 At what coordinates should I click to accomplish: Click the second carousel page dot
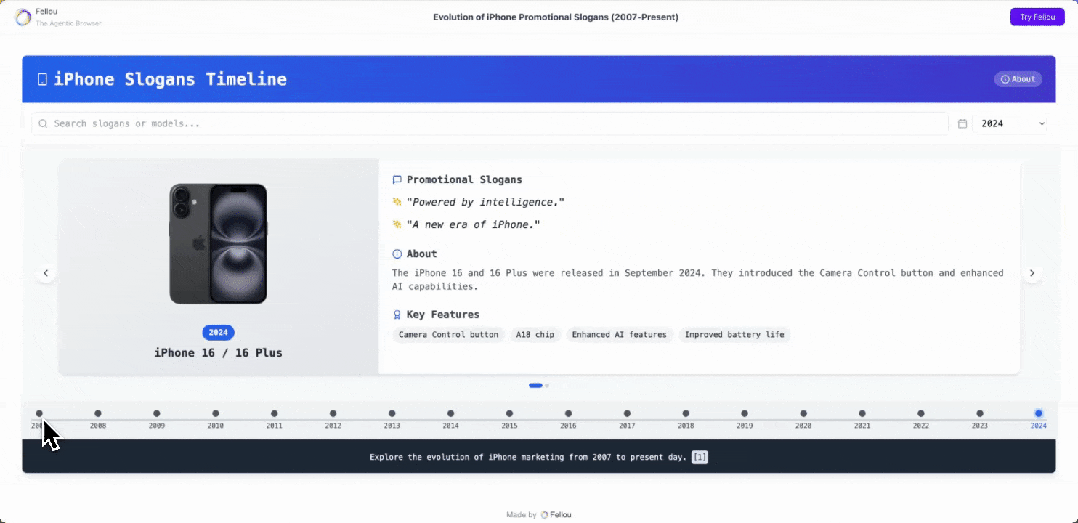[547, 386]
